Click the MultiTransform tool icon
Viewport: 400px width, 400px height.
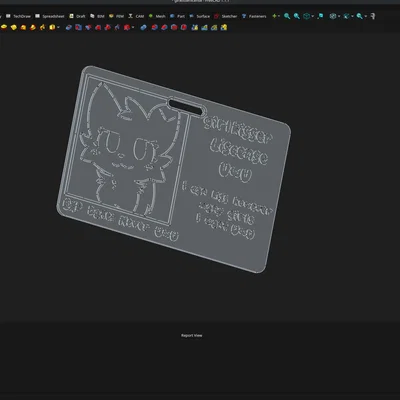(224, 27)
